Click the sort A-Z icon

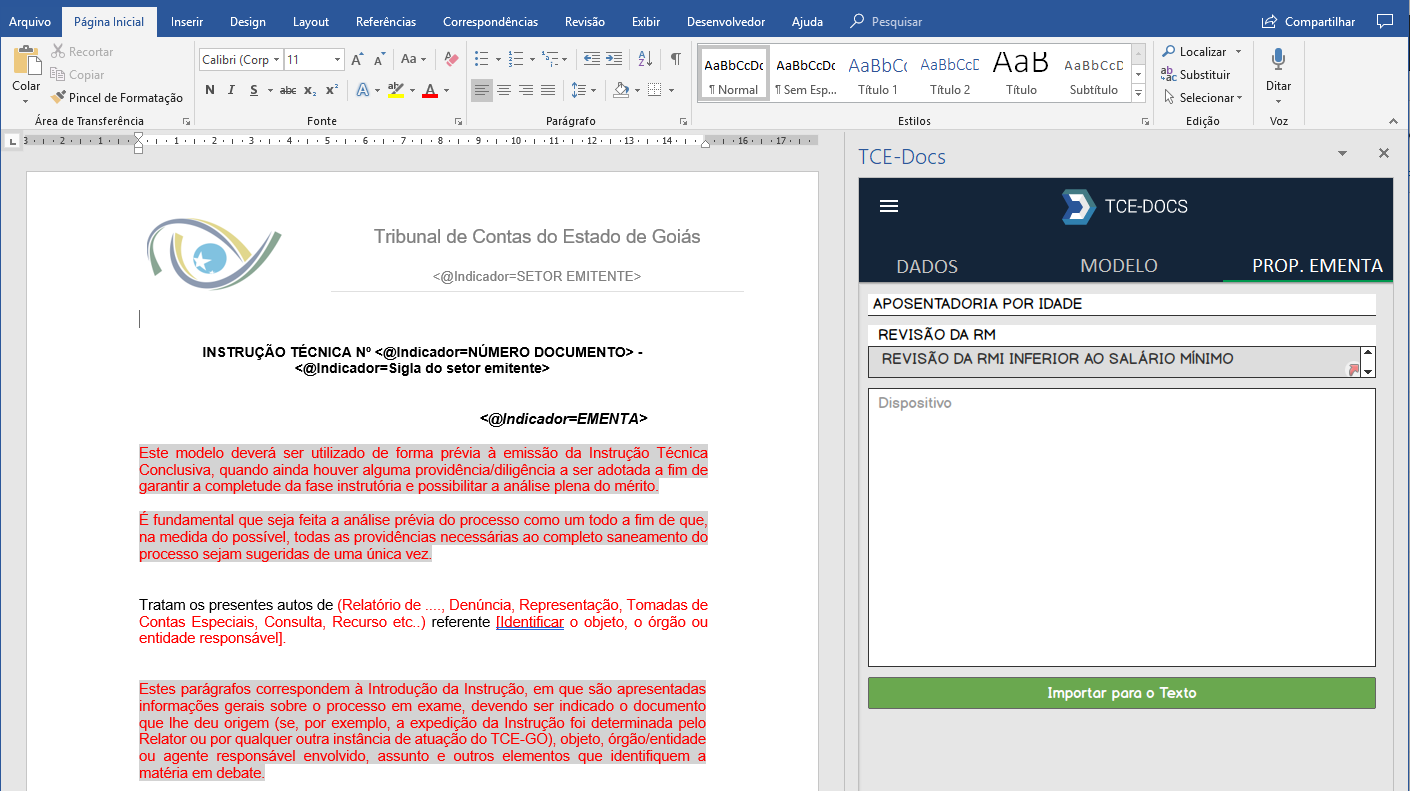click(644, 59)
